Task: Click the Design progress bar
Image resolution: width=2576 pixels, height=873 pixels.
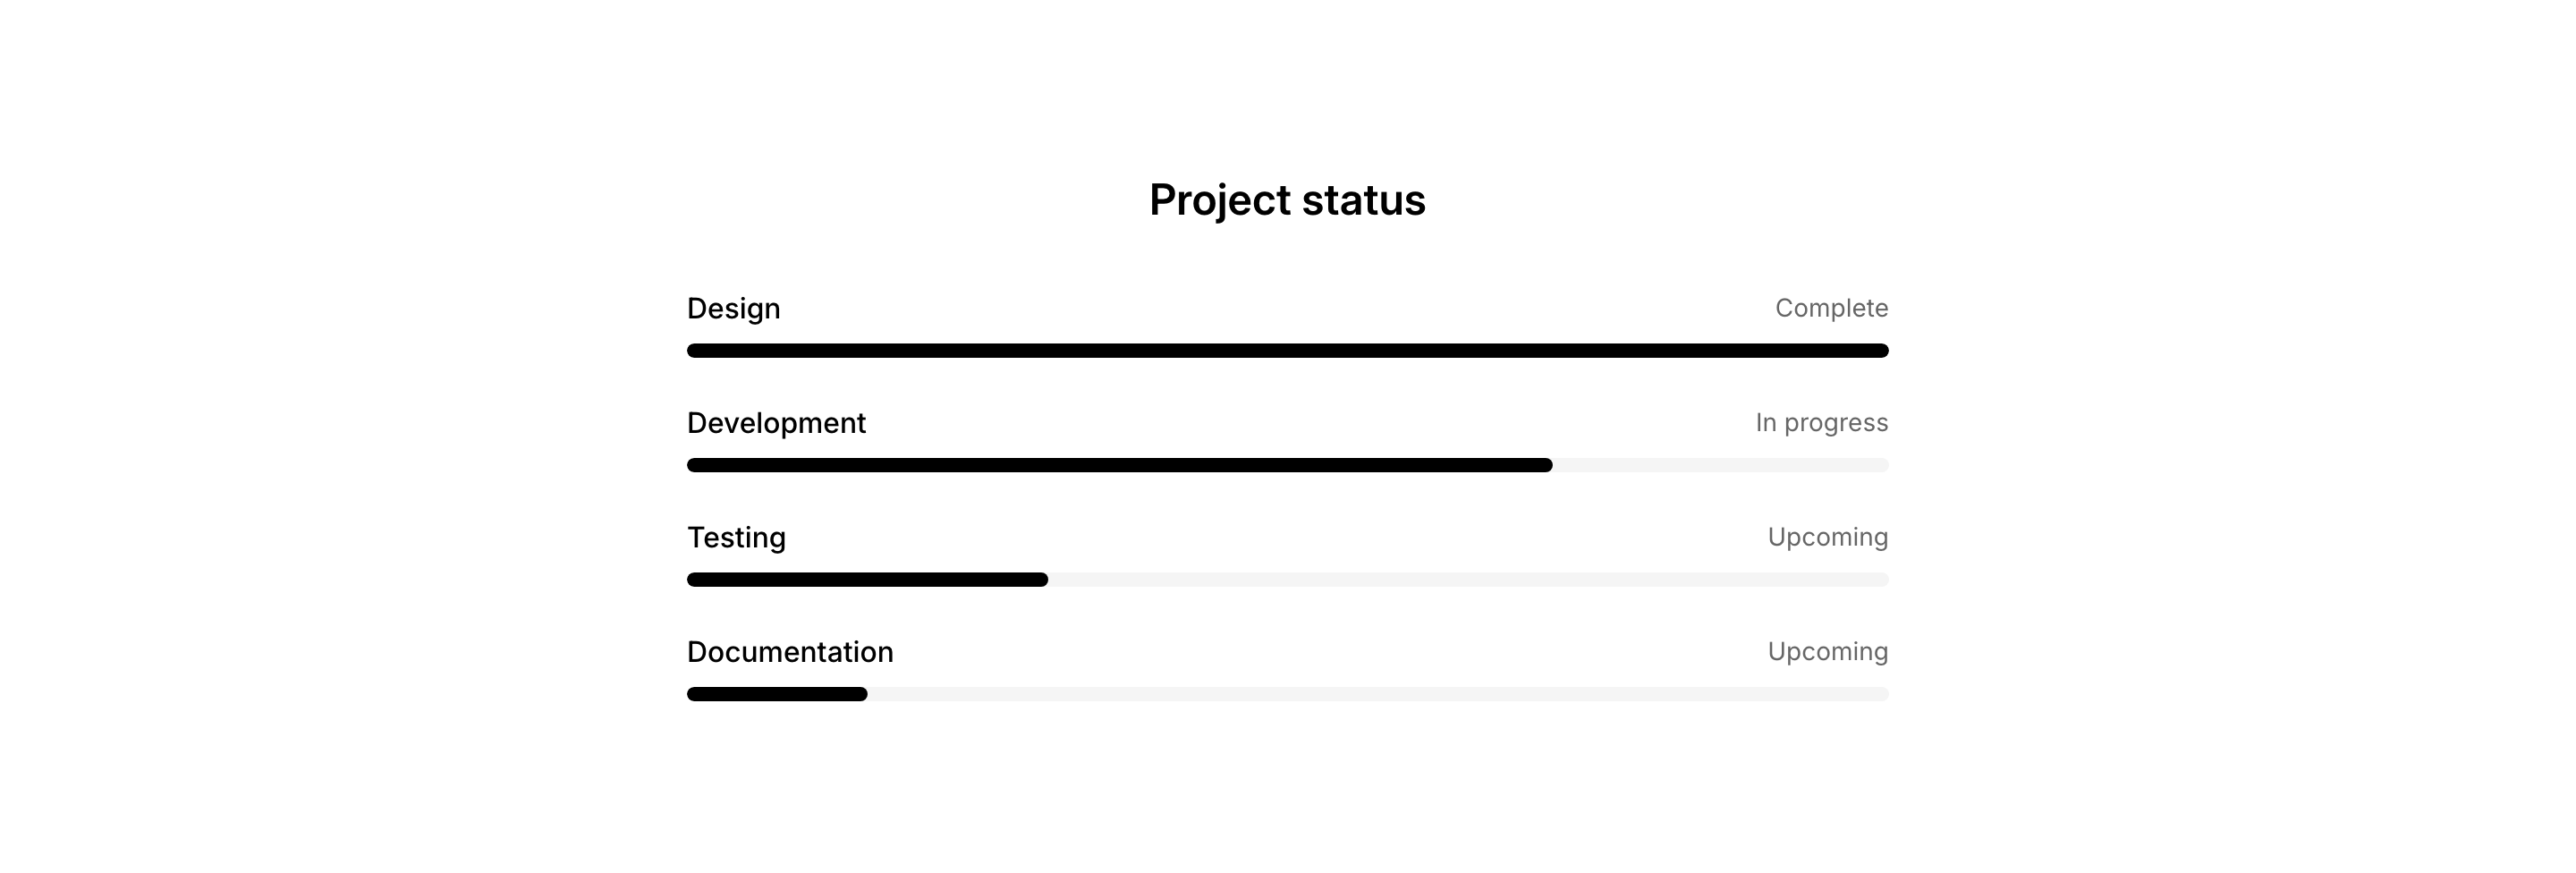Action: coord(1287,351)
